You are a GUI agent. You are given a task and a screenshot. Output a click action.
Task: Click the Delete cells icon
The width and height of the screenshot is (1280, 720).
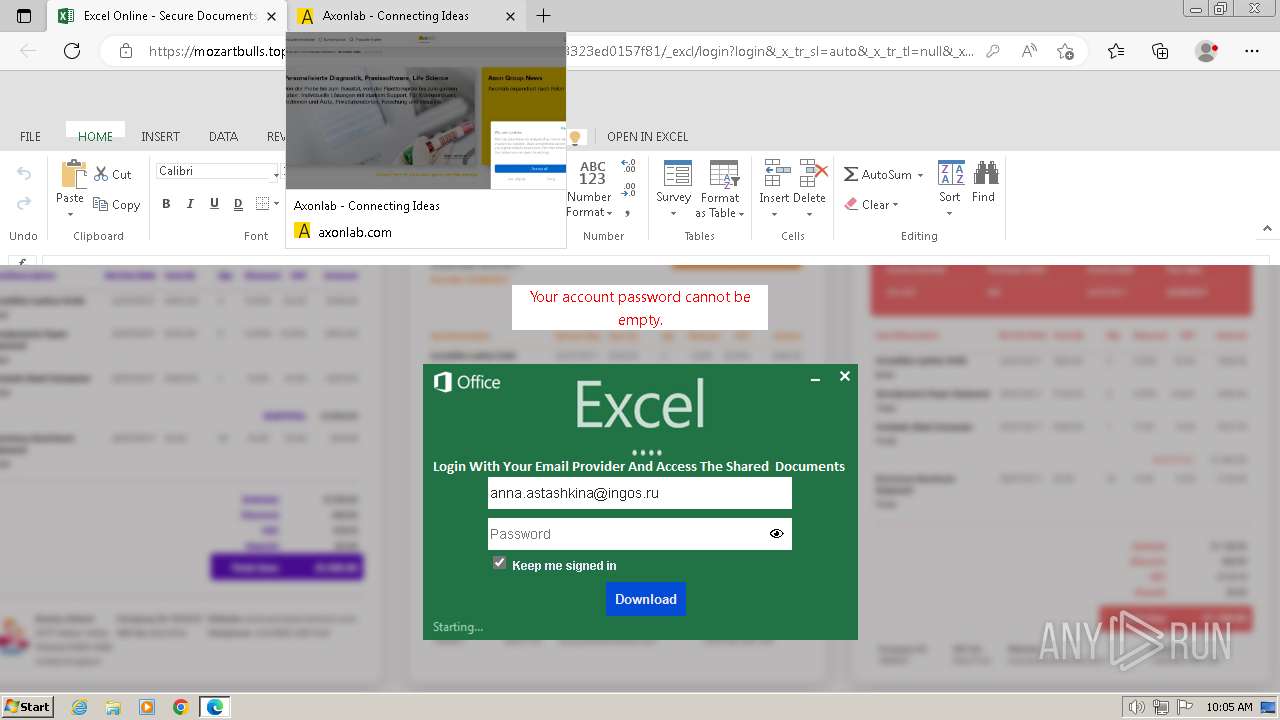point(813,174)
